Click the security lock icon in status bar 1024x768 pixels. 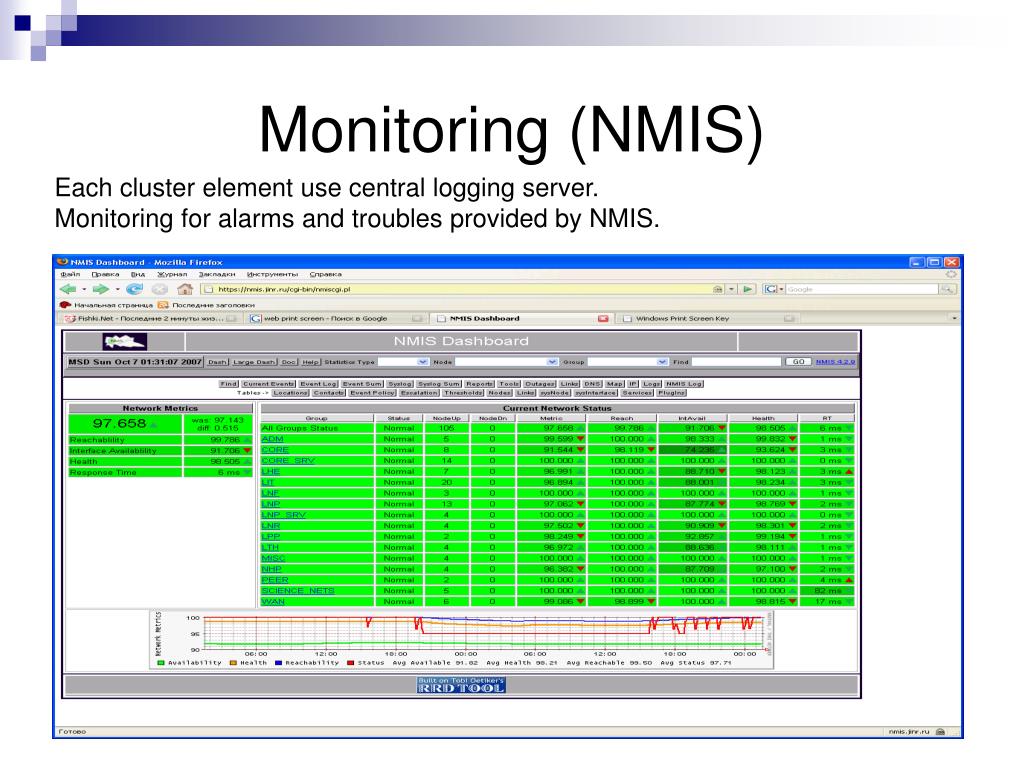click(940, 731)
